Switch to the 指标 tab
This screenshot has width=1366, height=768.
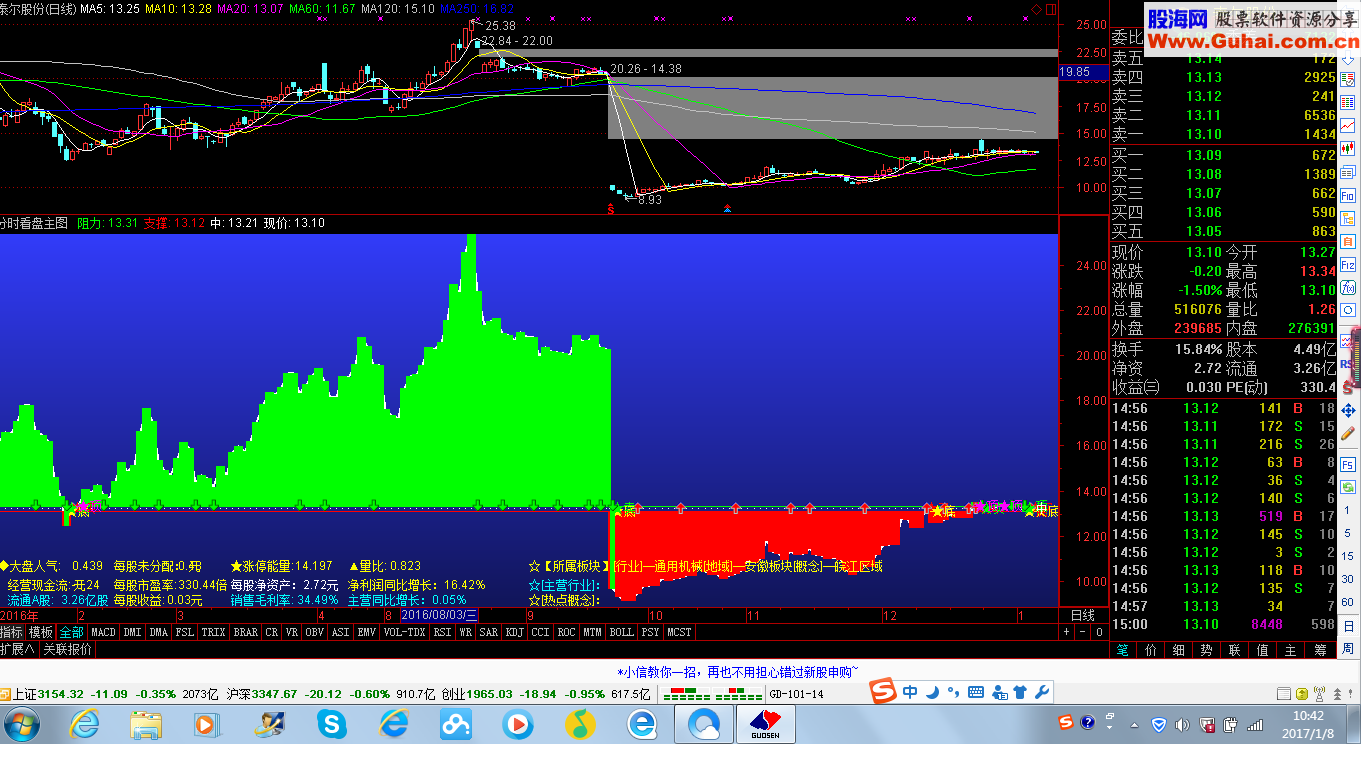[12, 632]
